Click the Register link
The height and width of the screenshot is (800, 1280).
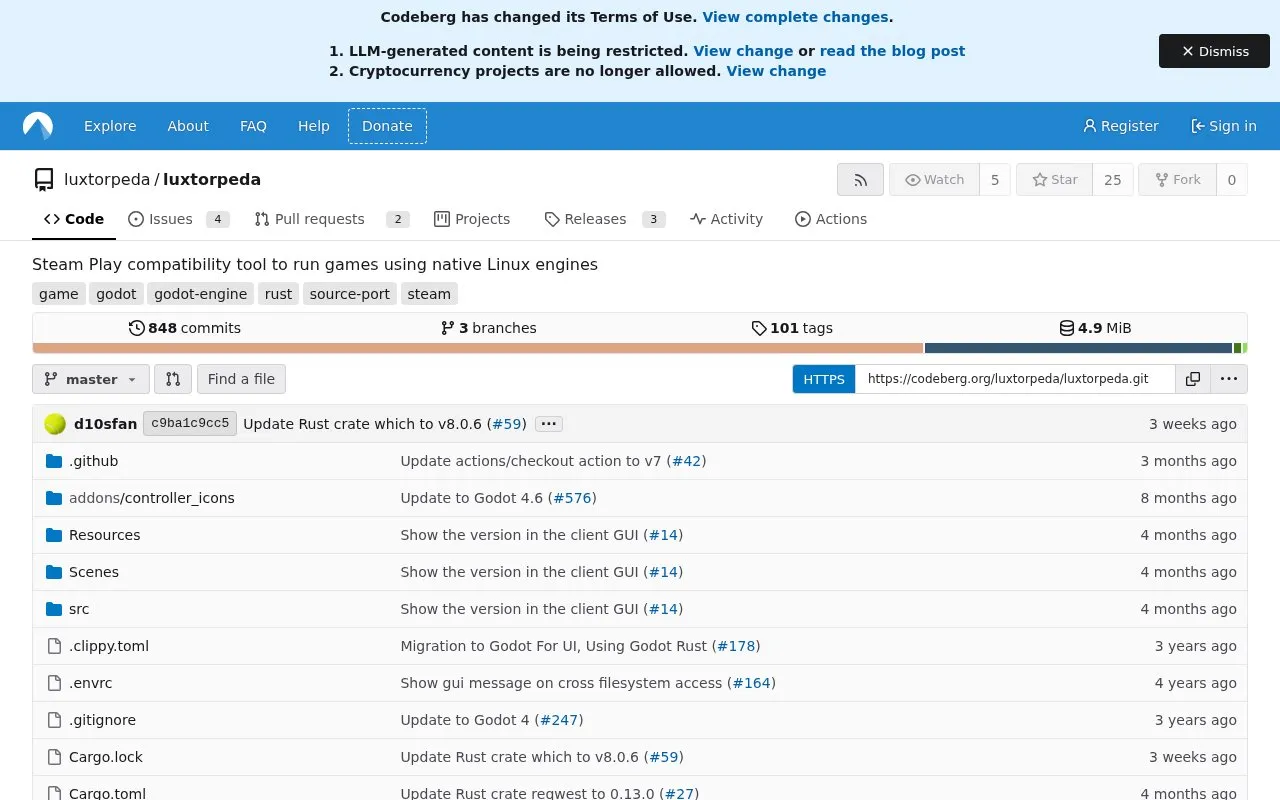click(1120, 126)
